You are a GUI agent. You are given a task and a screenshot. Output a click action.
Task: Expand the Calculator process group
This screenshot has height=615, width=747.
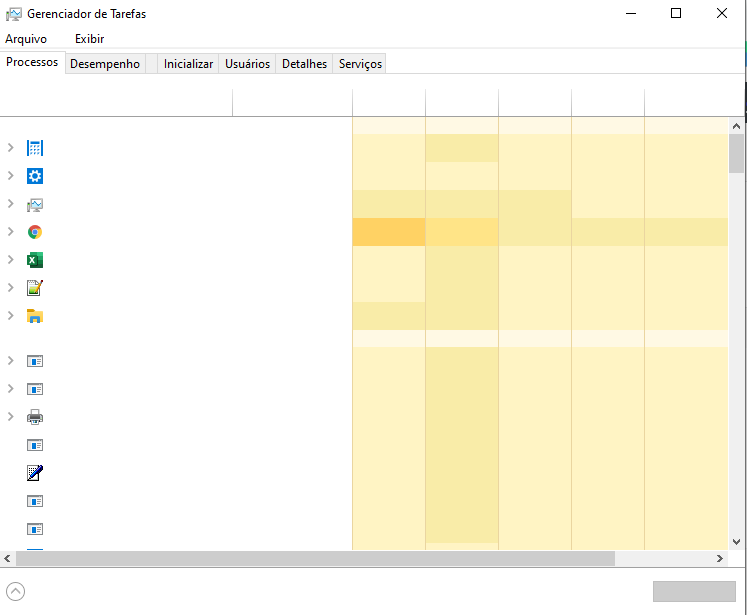click(10, 148)
